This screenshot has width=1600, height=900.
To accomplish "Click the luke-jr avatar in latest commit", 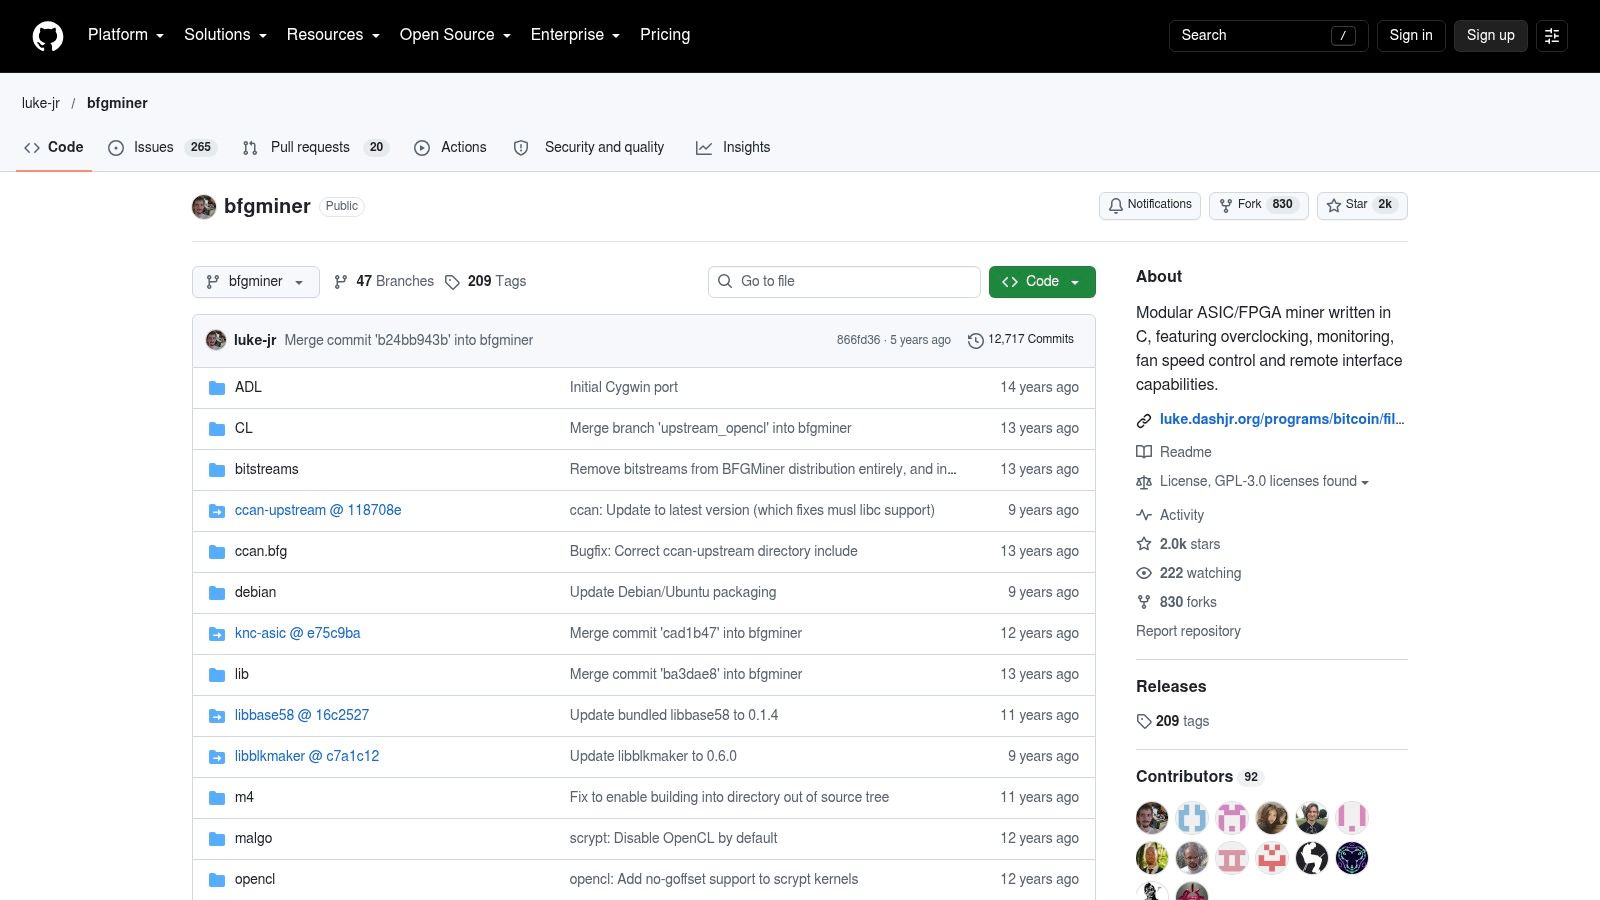I will pos(216,340).
